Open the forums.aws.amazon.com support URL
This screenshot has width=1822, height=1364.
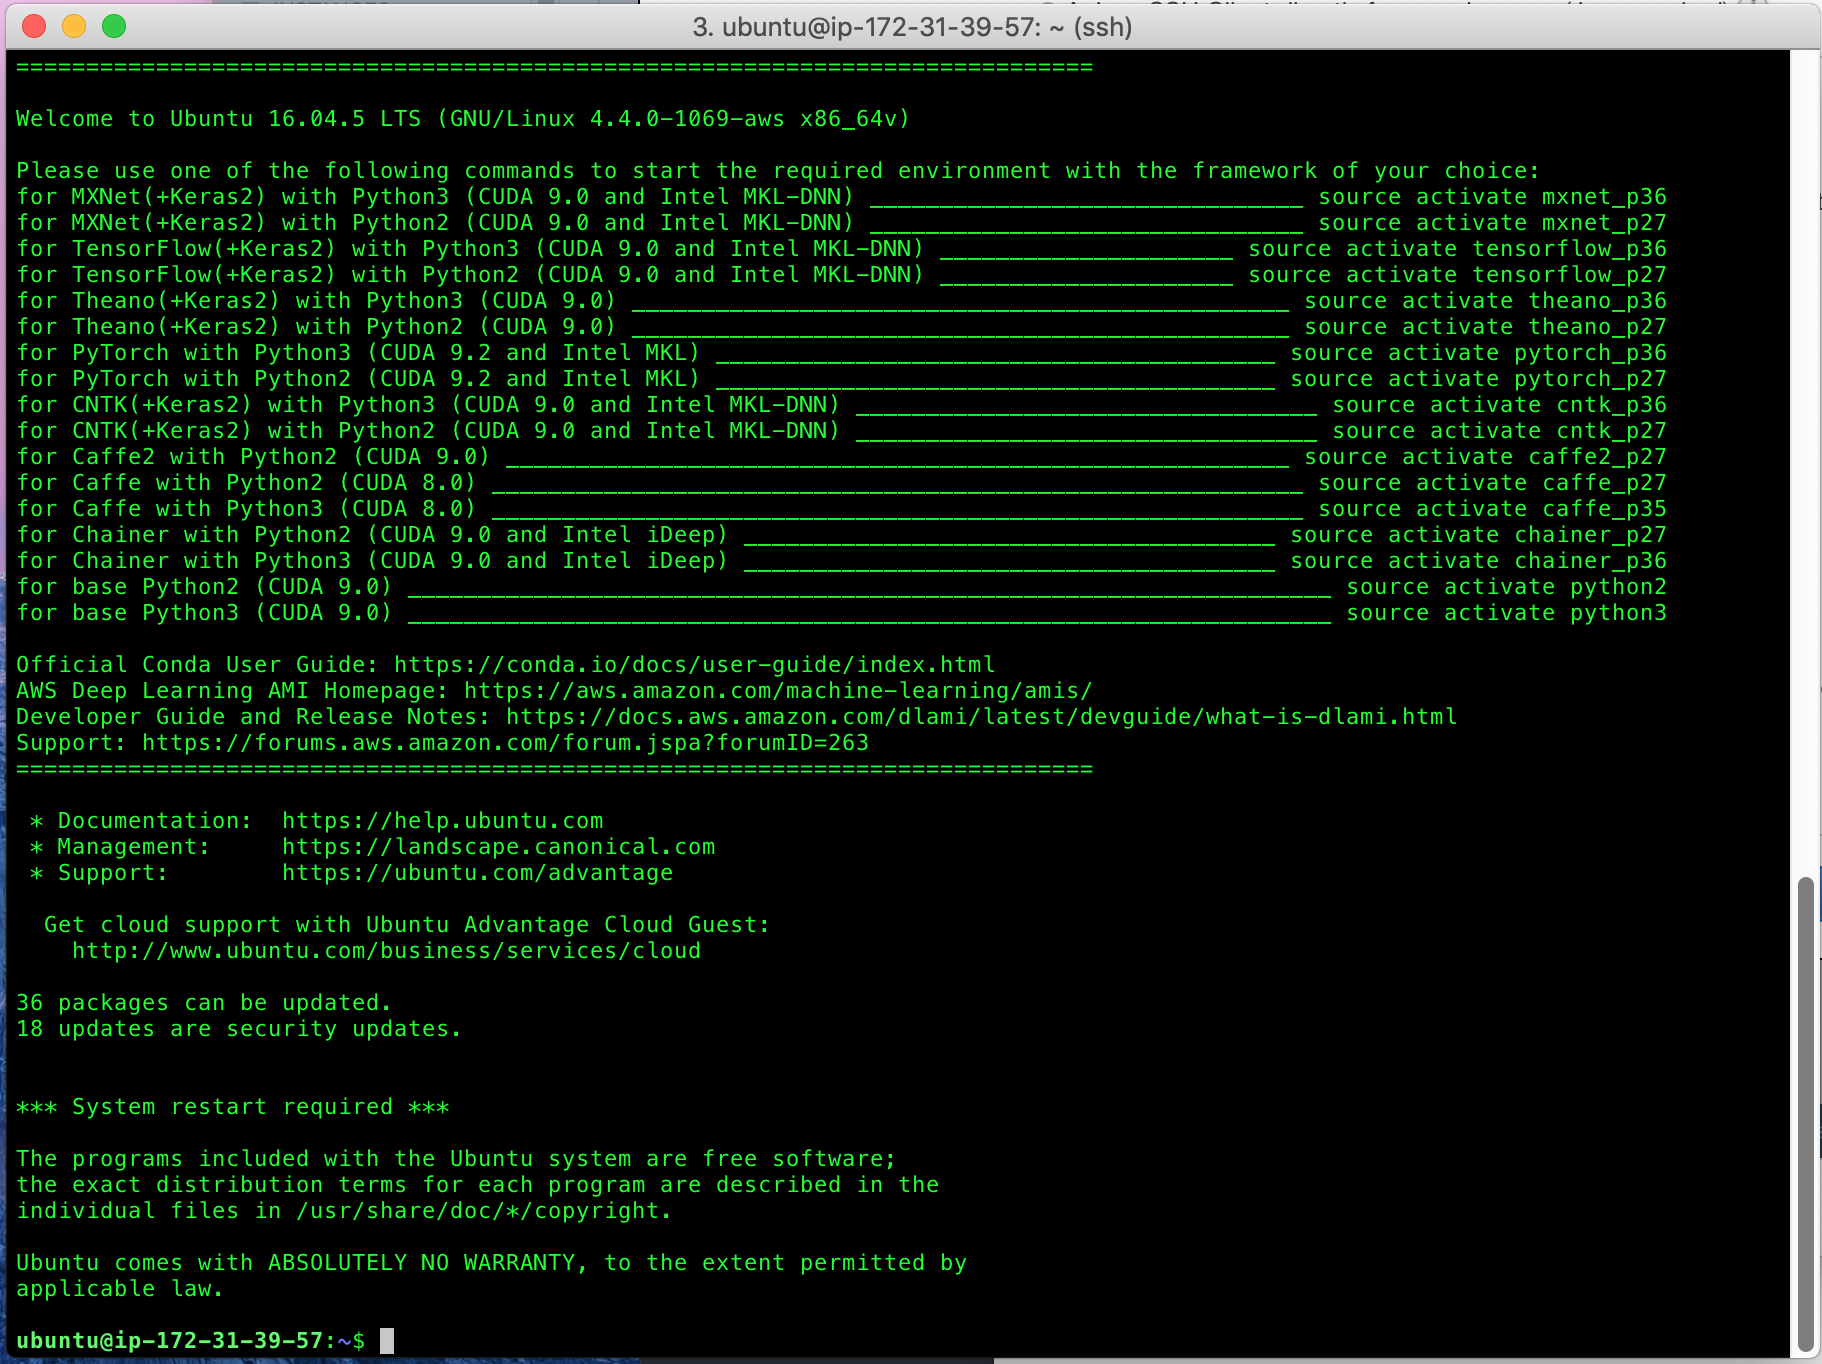click(x=505, y=743)
